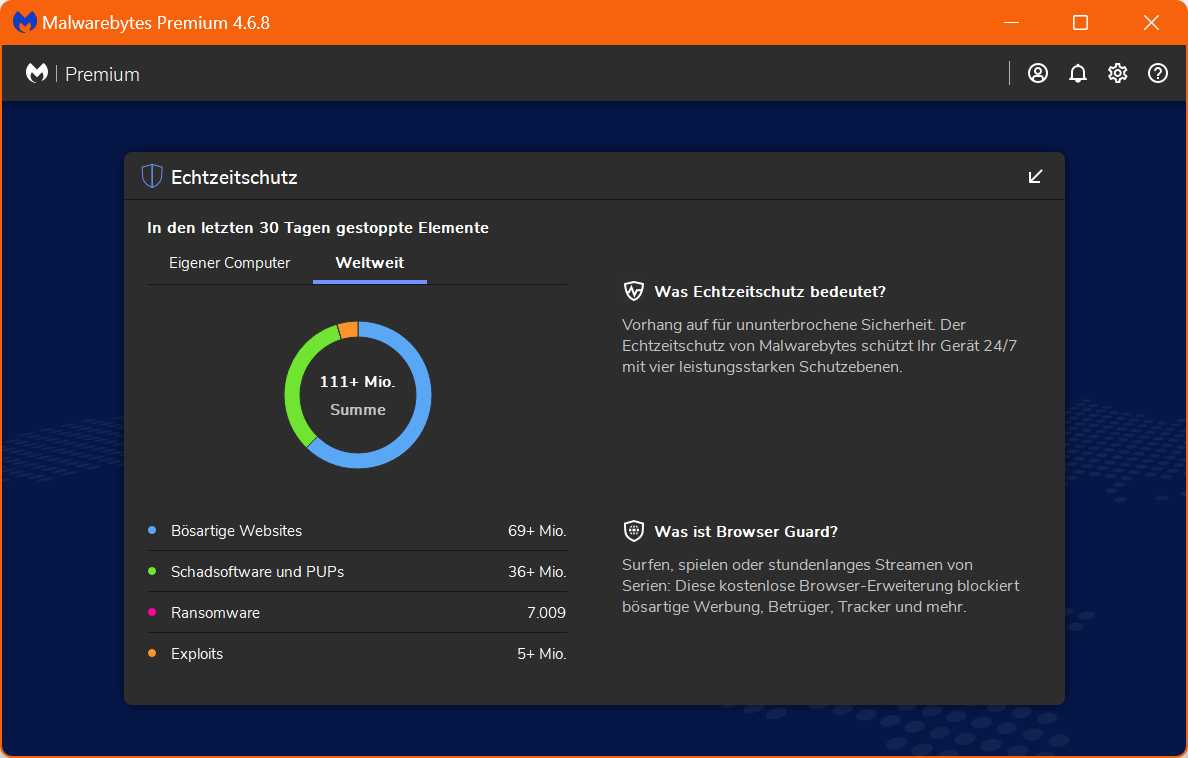
Task: Click the shield icon beside Was Echtzeitschutz bedeutet
Action: [x=633, y=290]
